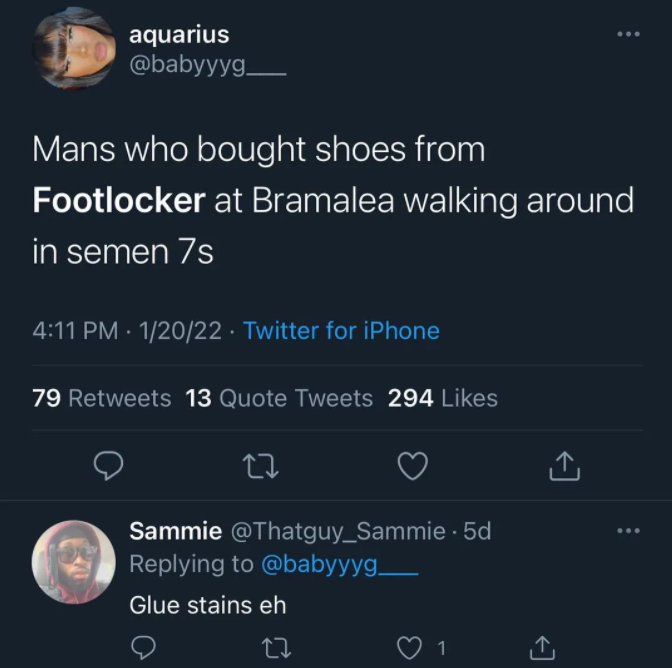The width and height of the screenshot is (672, 668).
Task: Share Sammie's reply
Action: coord(540,646)
